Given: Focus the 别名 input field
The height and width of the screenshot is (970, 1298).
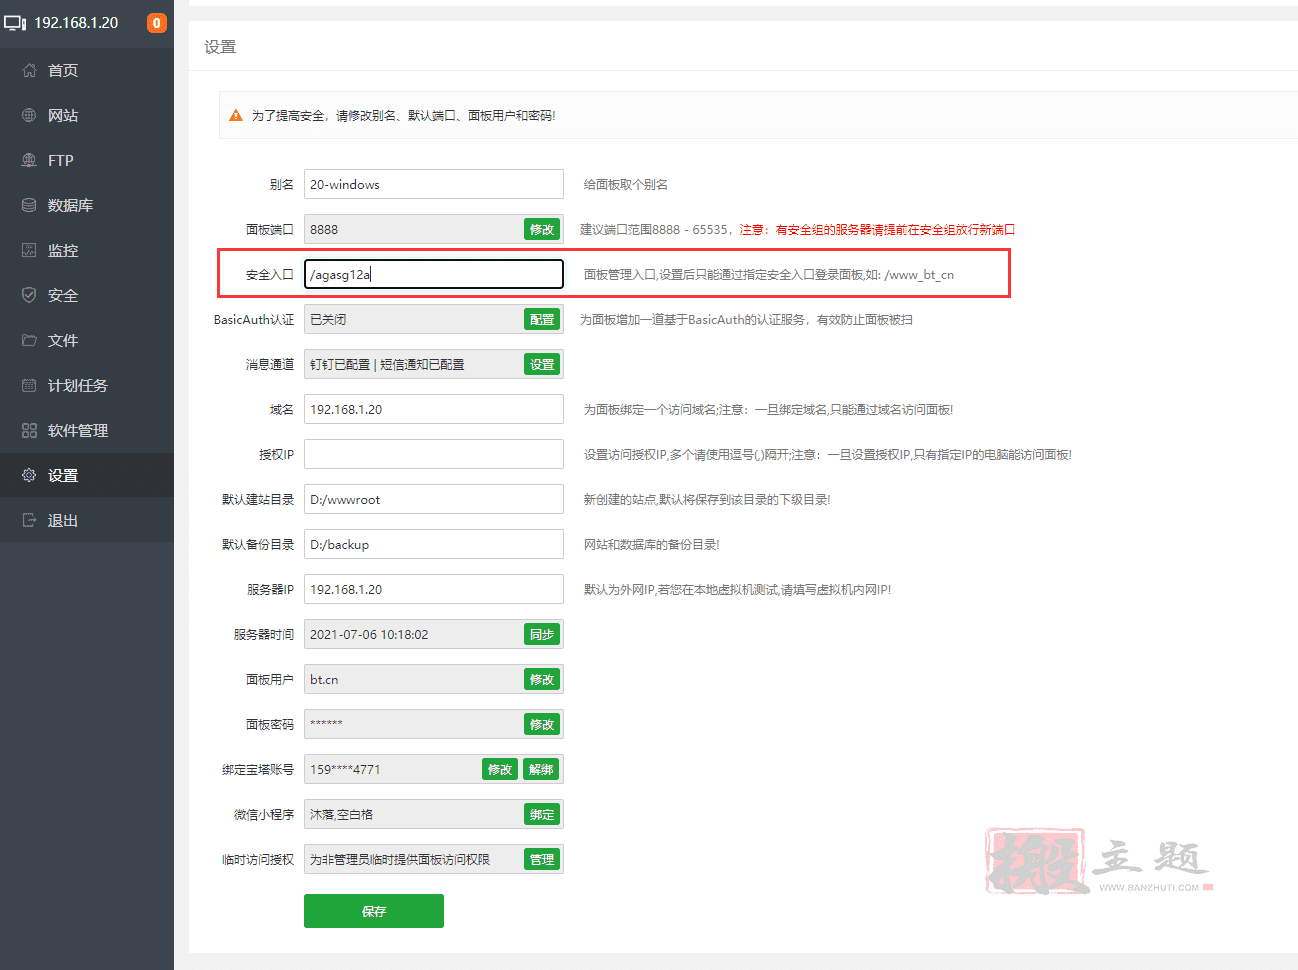Looking at the screenshot, I should (434, 184).
